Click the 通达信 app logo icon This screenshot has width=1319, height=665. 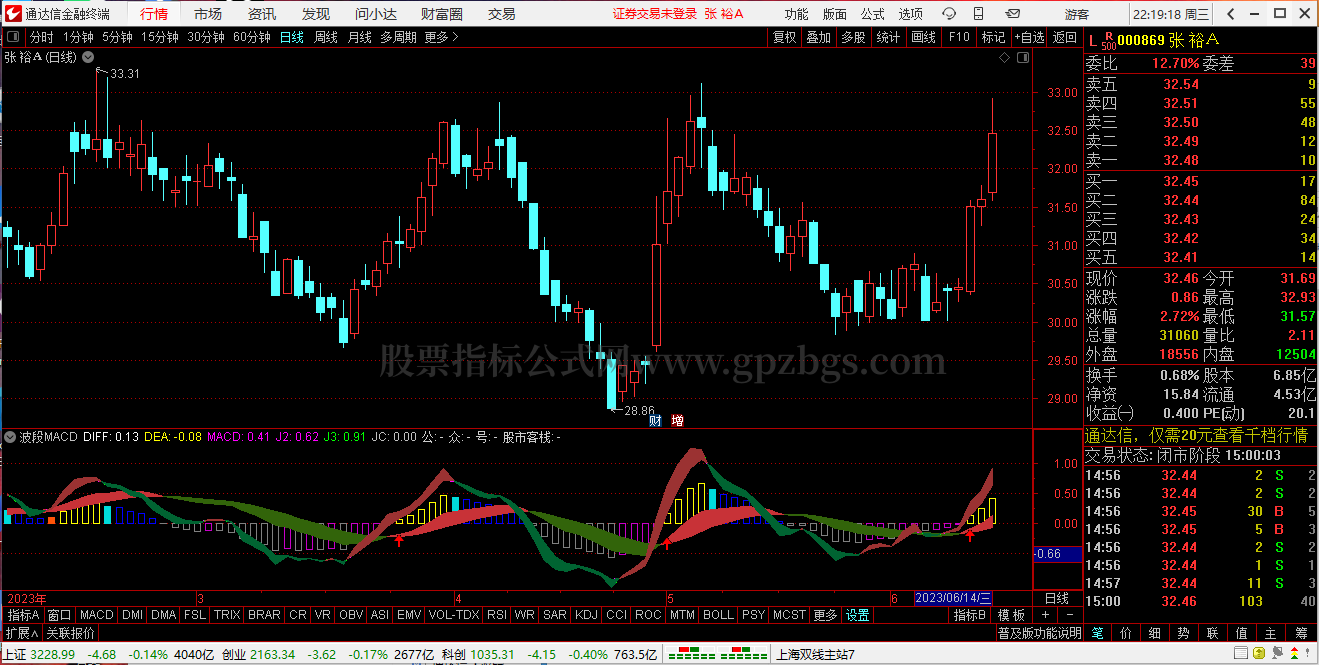point(12,14)
